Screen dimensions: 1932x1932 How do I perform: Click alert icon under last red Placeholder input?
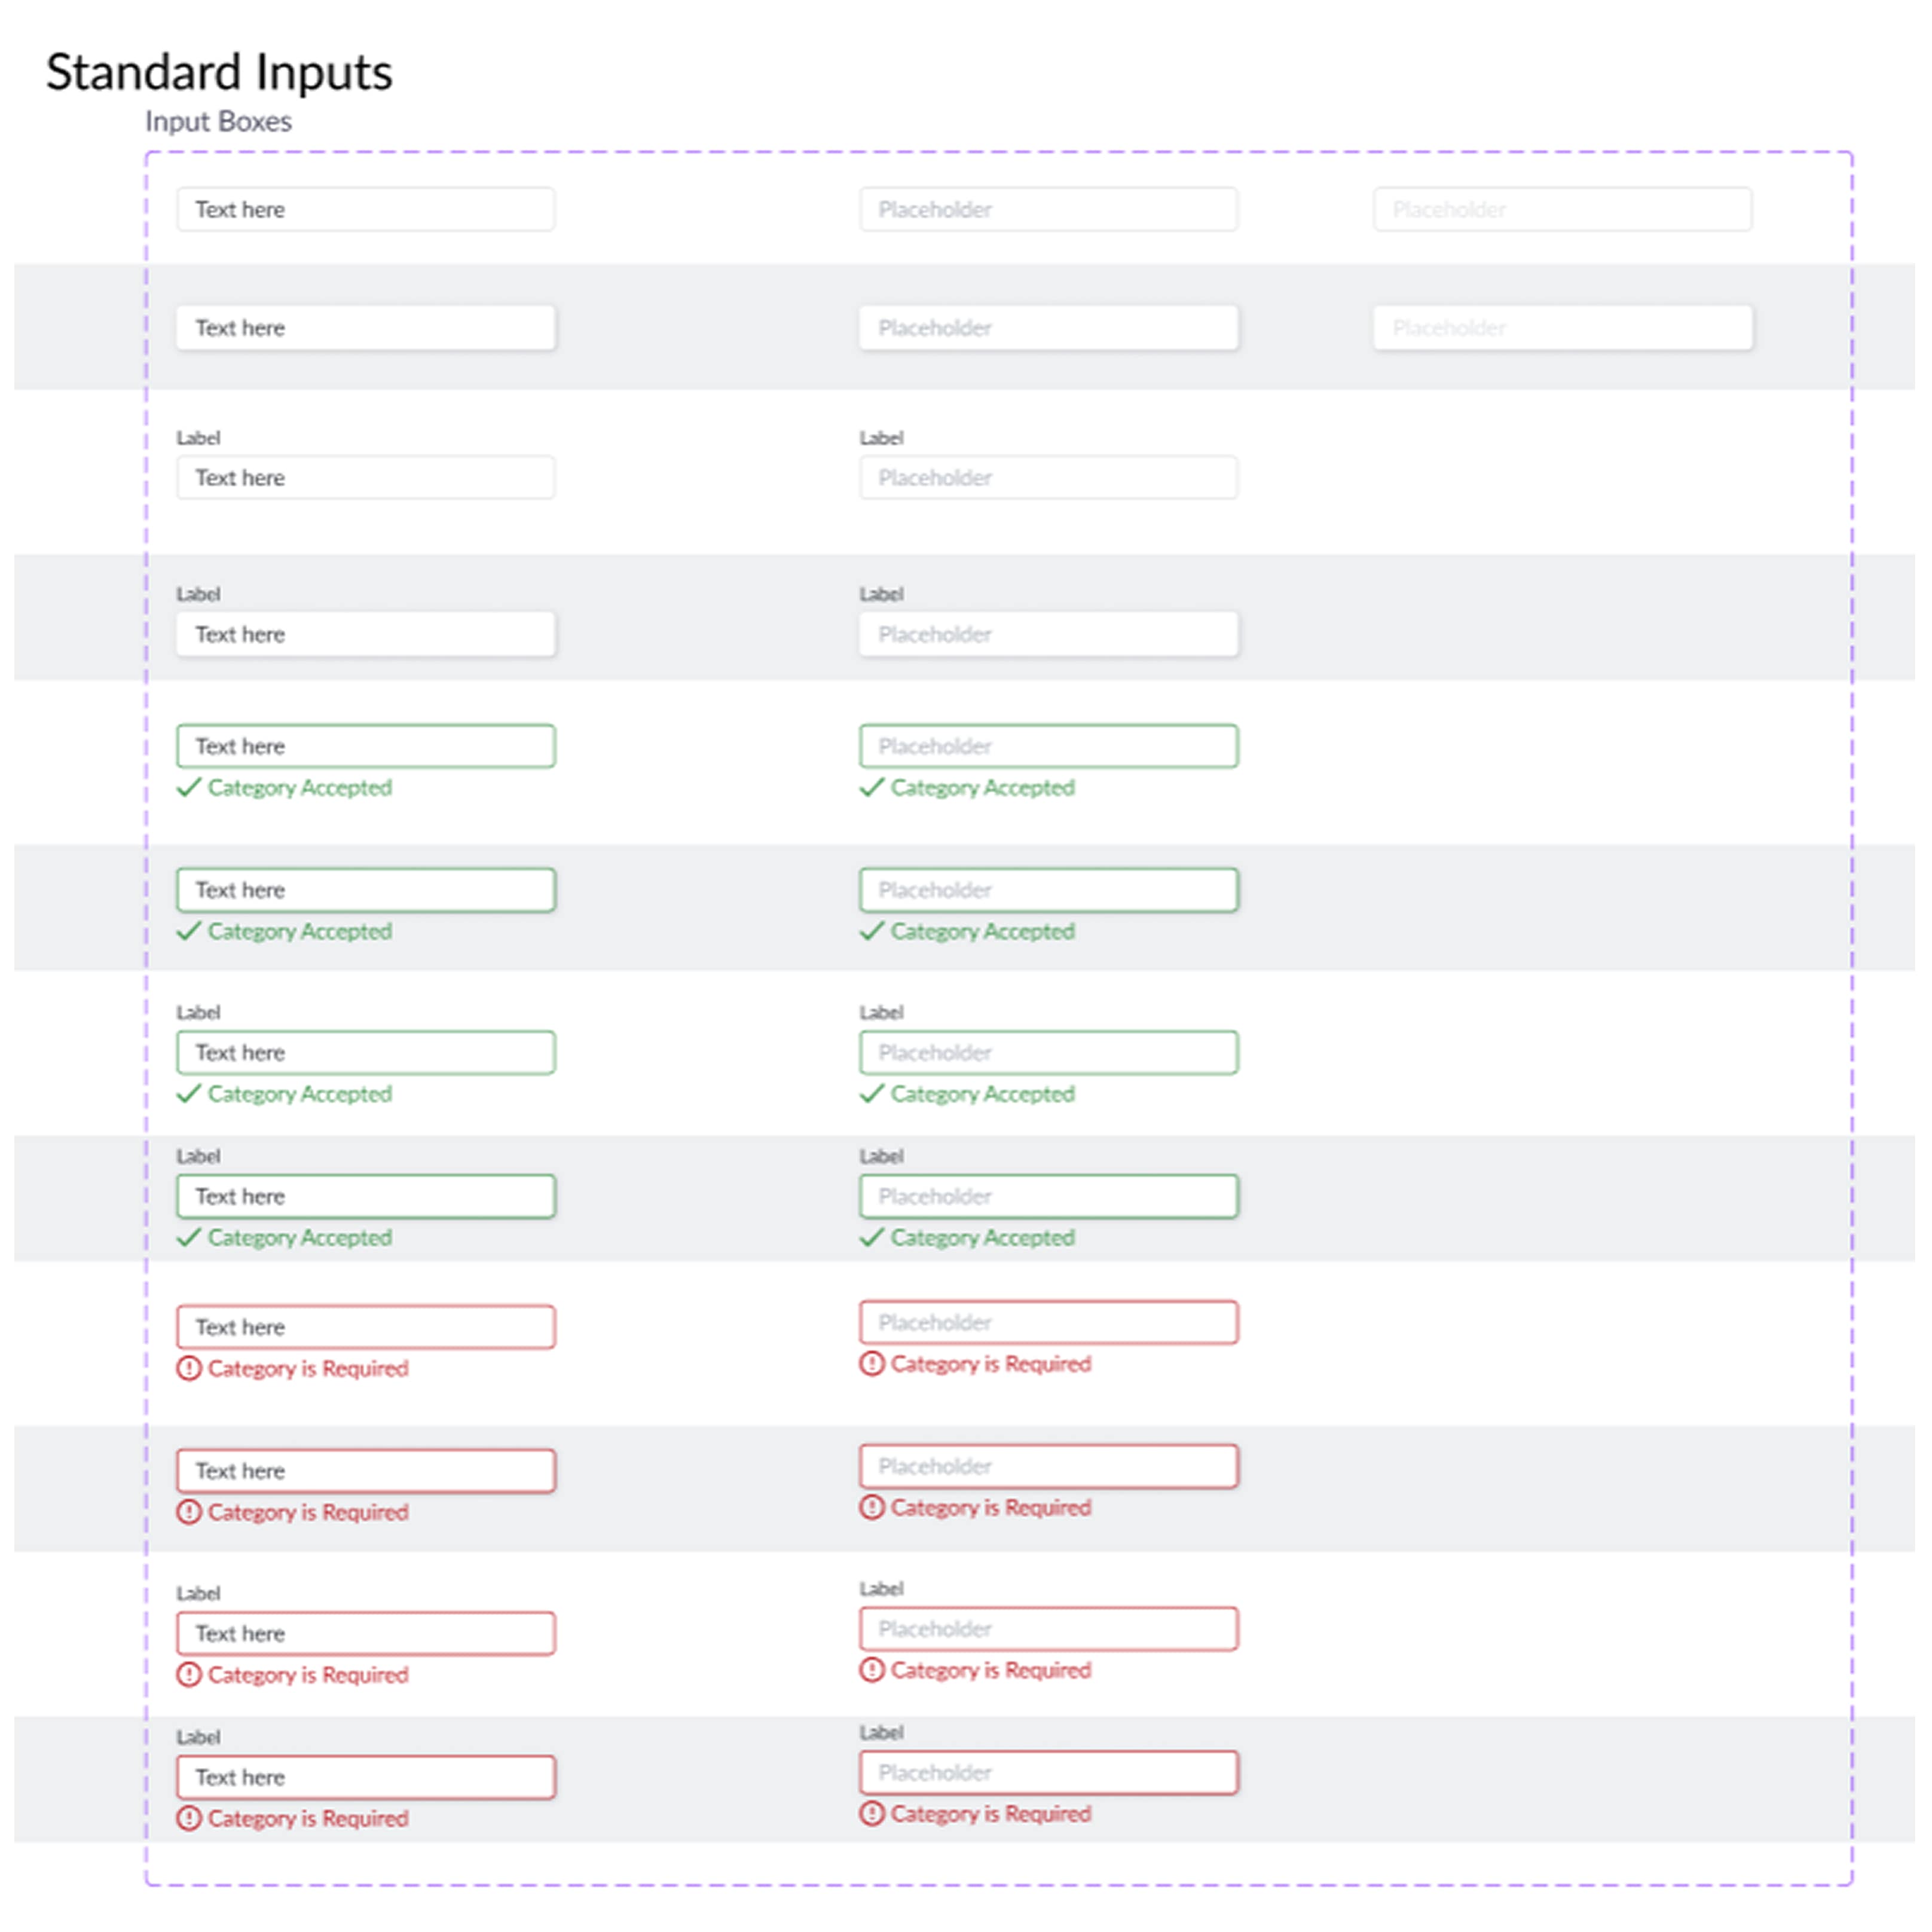(872, 1814)
